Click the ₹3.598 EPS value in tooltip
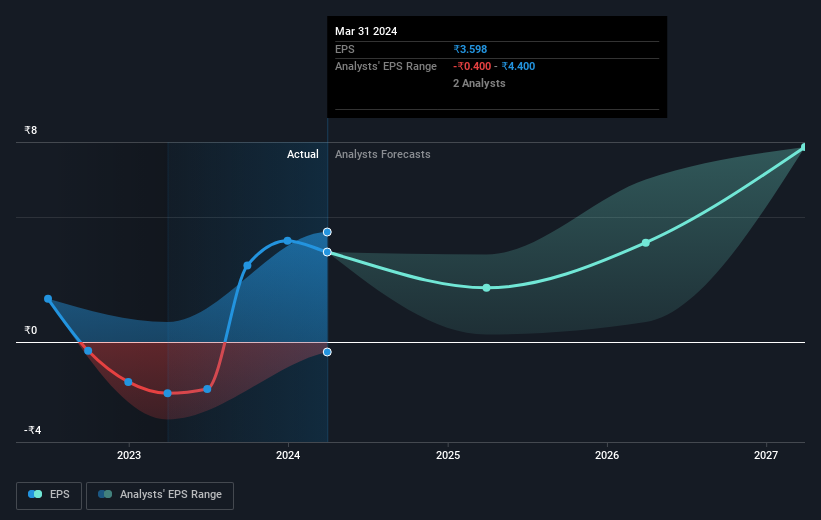 pos(470,49)
